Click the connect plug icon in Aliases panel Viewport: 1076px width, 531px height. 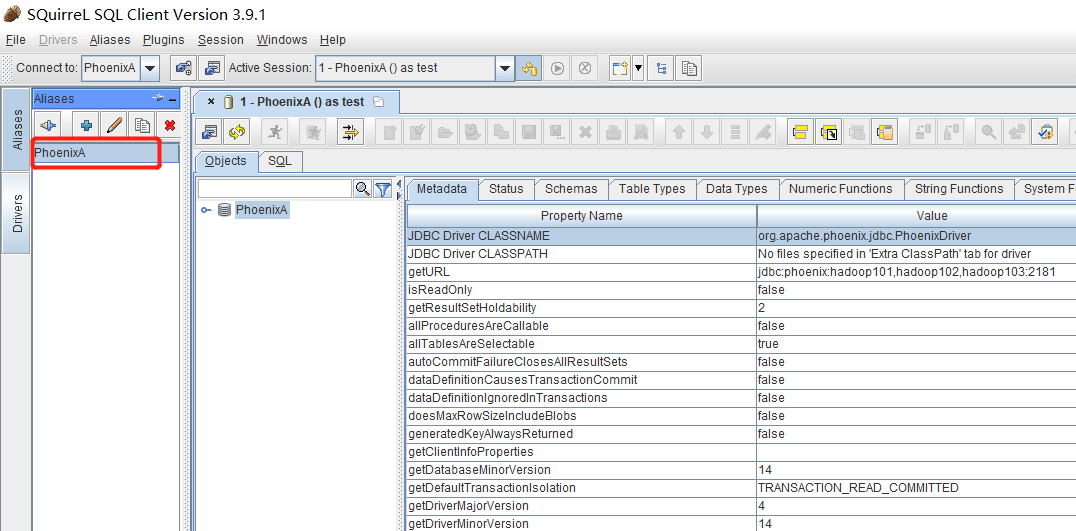pos(49,125)
